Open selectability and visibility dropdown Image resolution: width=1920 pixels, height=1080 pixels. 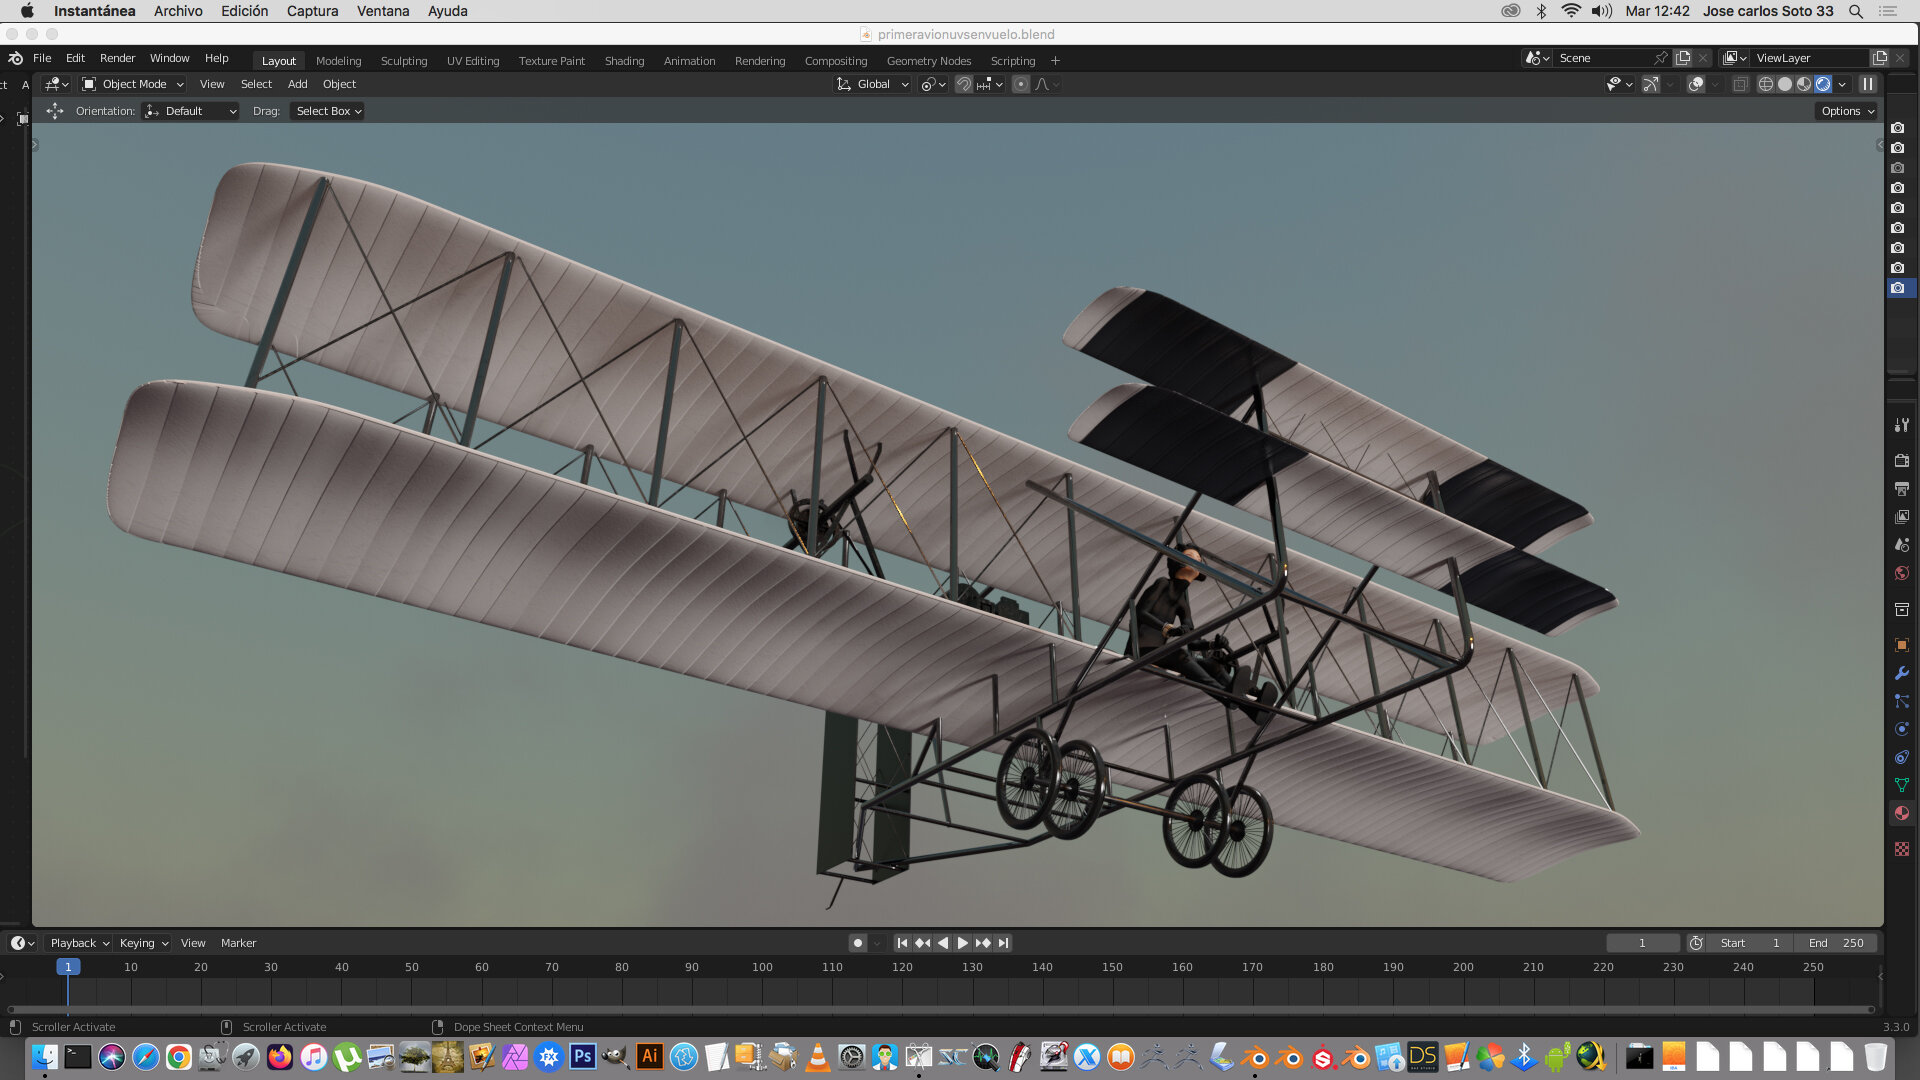tap(1619, 84)
